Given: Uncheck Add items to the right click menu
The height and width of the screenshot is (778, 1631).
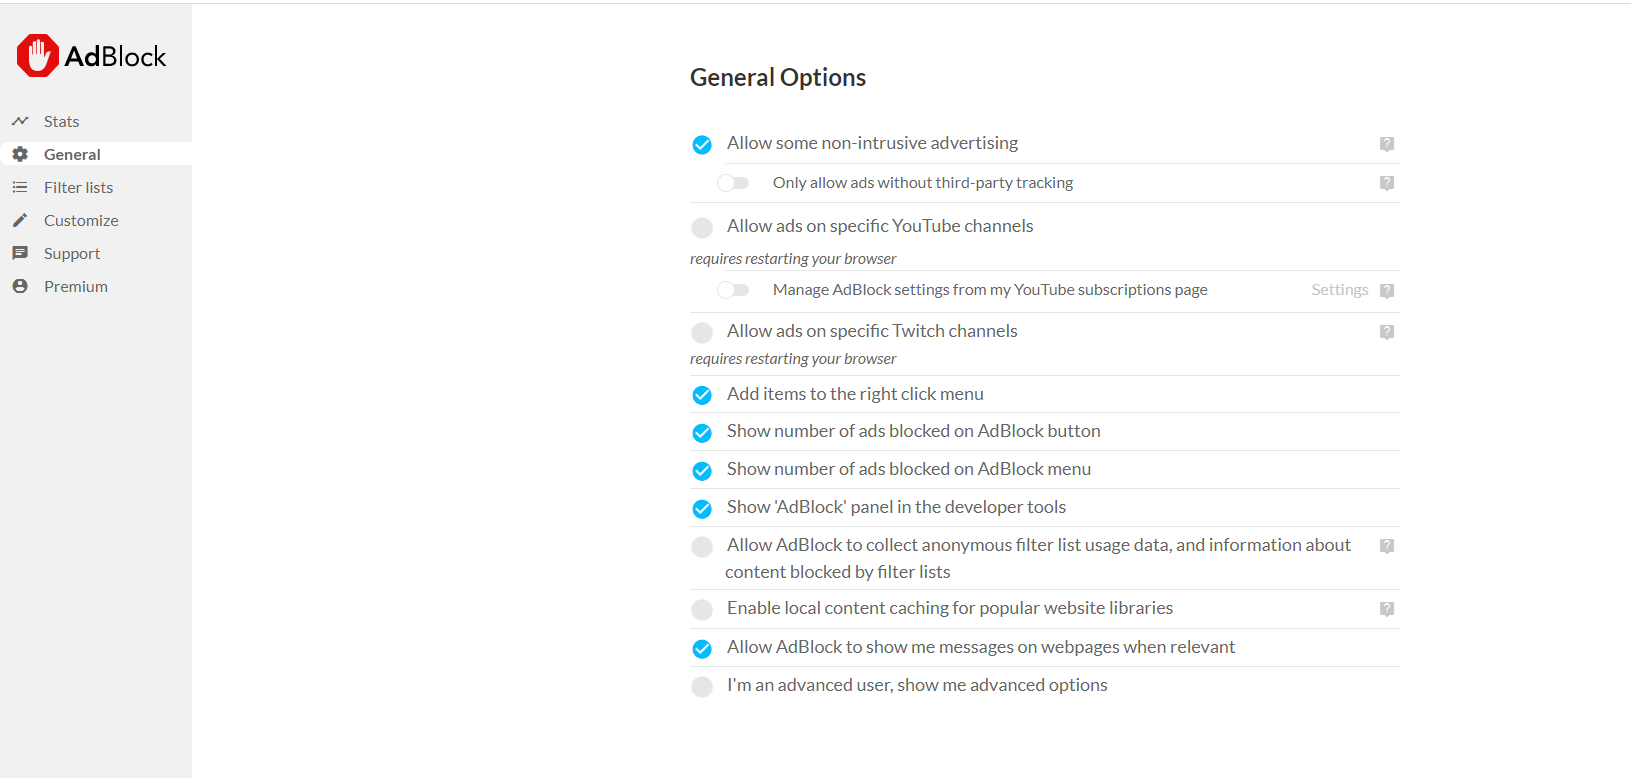Looking at the screenshot, I should [x=702, y=395].
